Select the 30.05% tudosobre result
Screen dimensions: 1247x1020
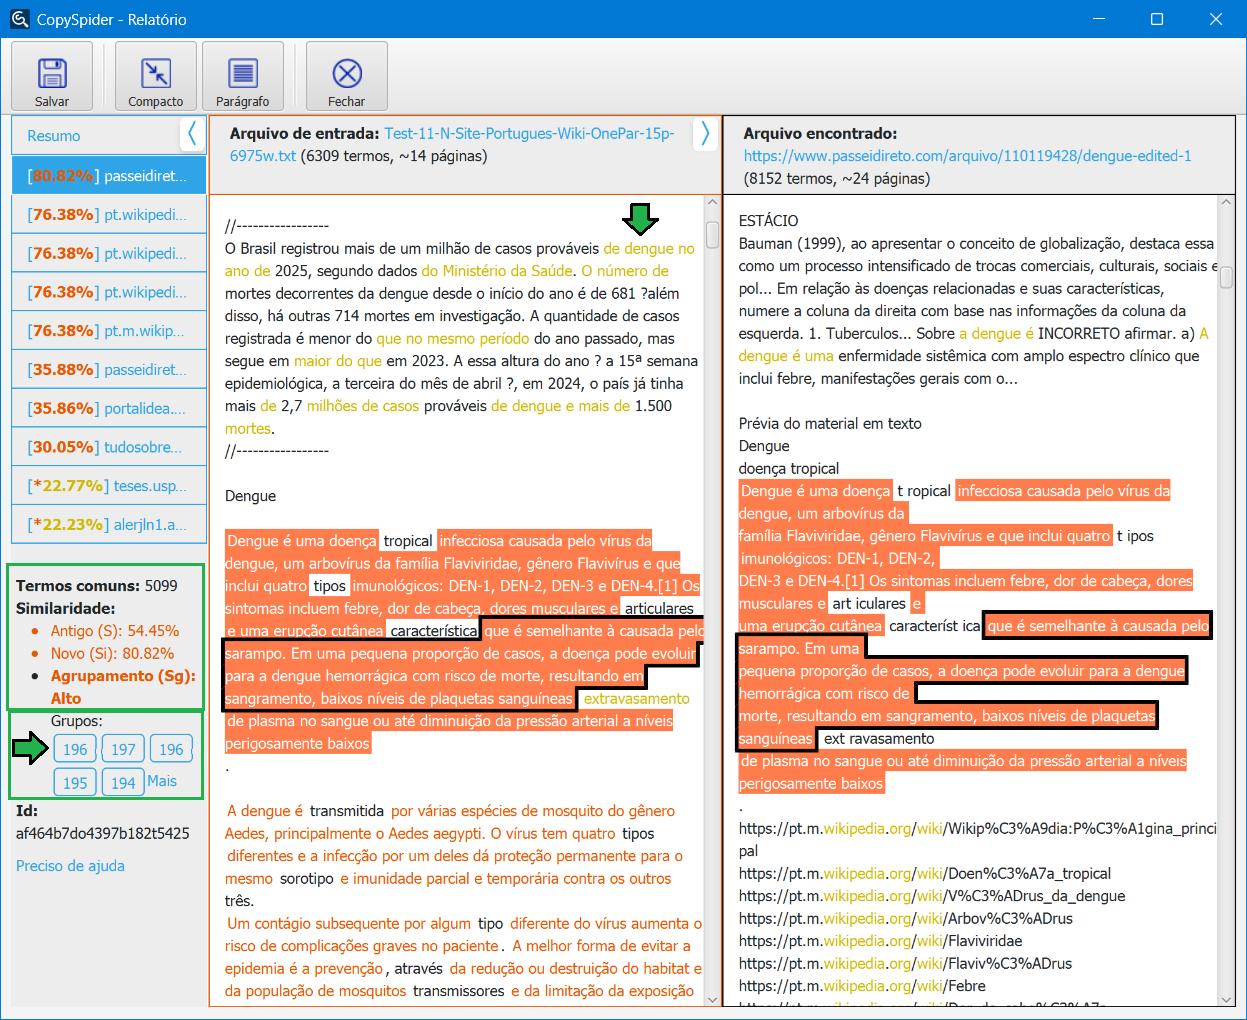(x=108, y=448)
